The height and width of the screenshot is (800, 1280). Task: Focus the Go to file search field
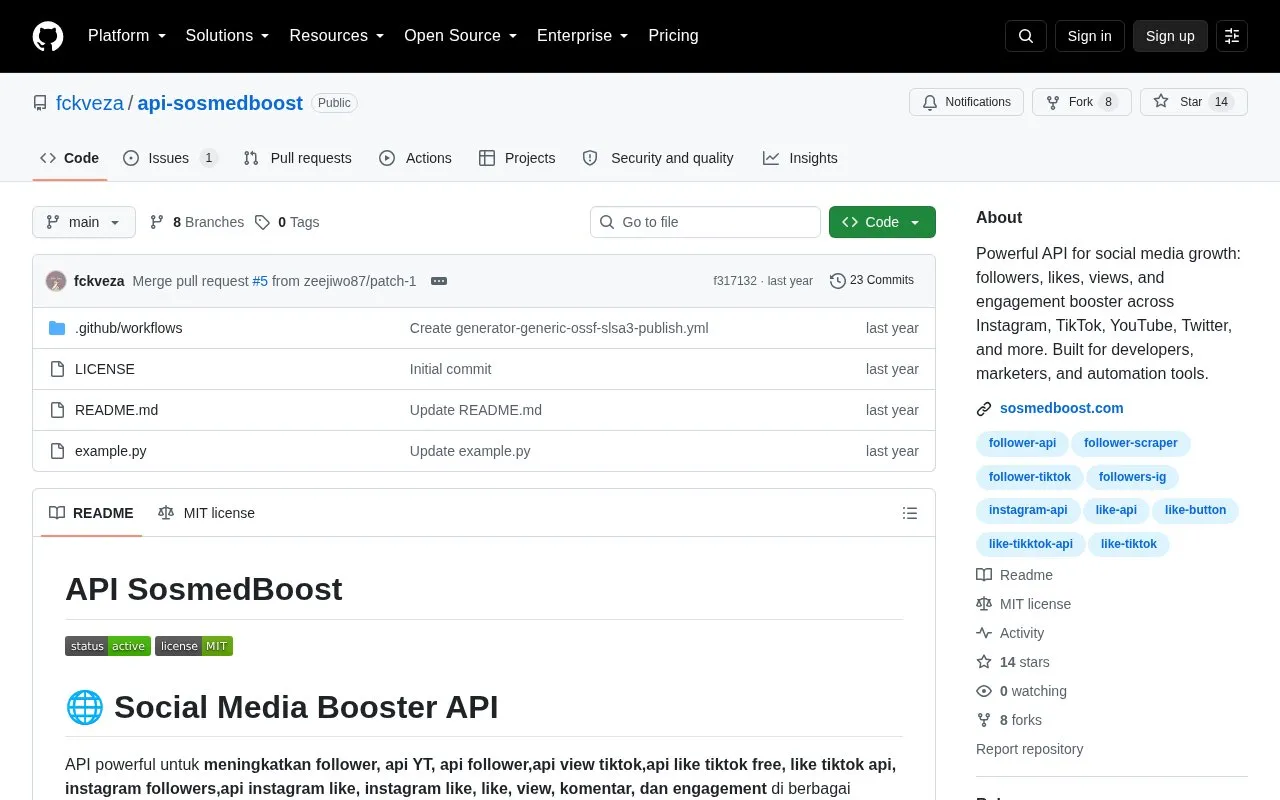point(705,222)
